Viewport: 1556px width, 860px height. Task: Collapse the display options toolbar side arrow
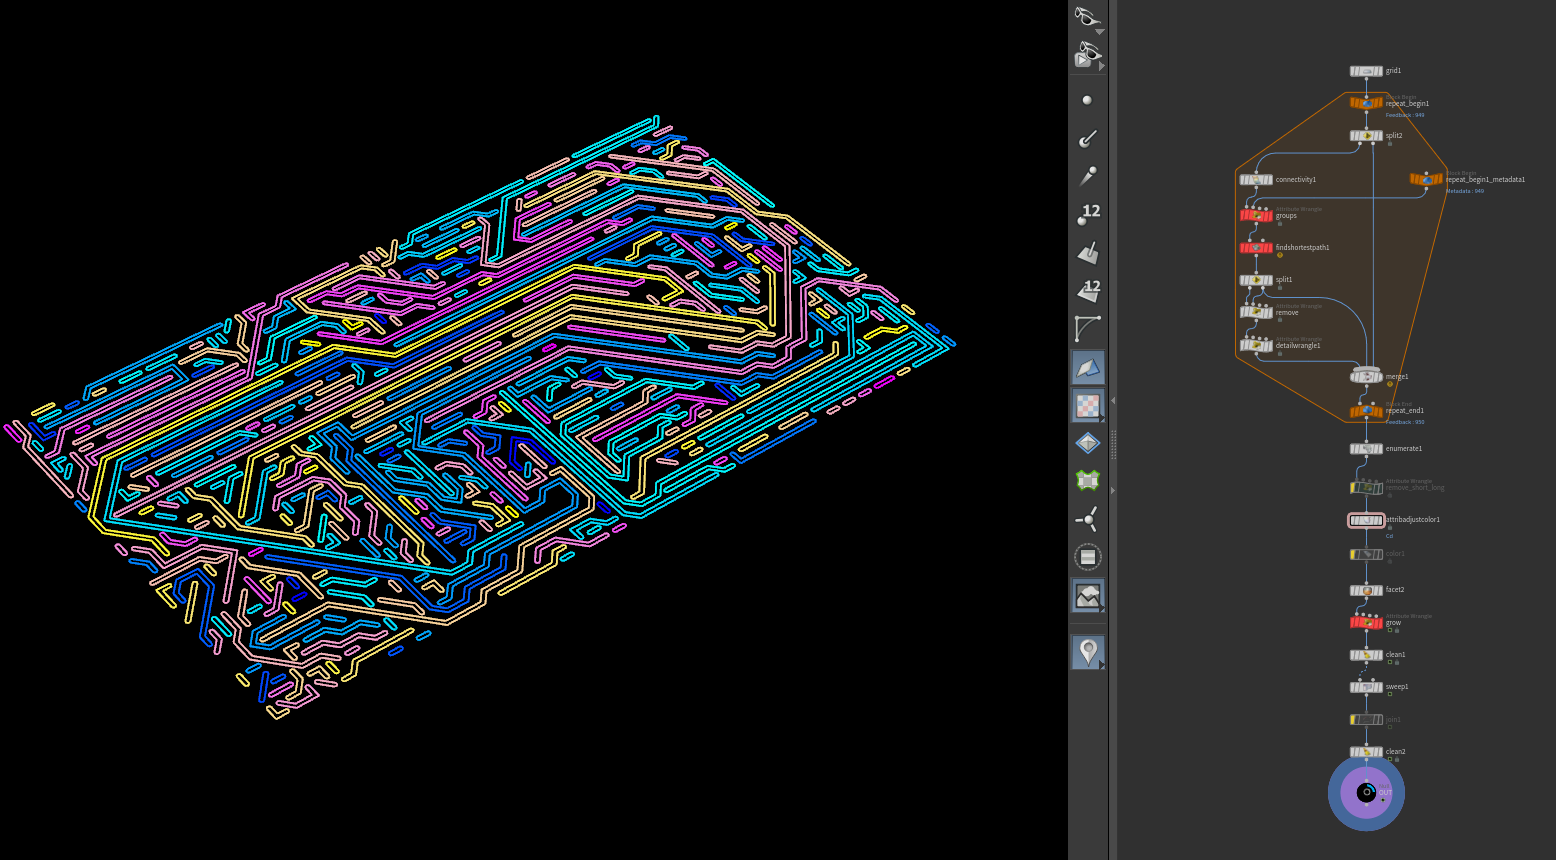click(1113, 401)
